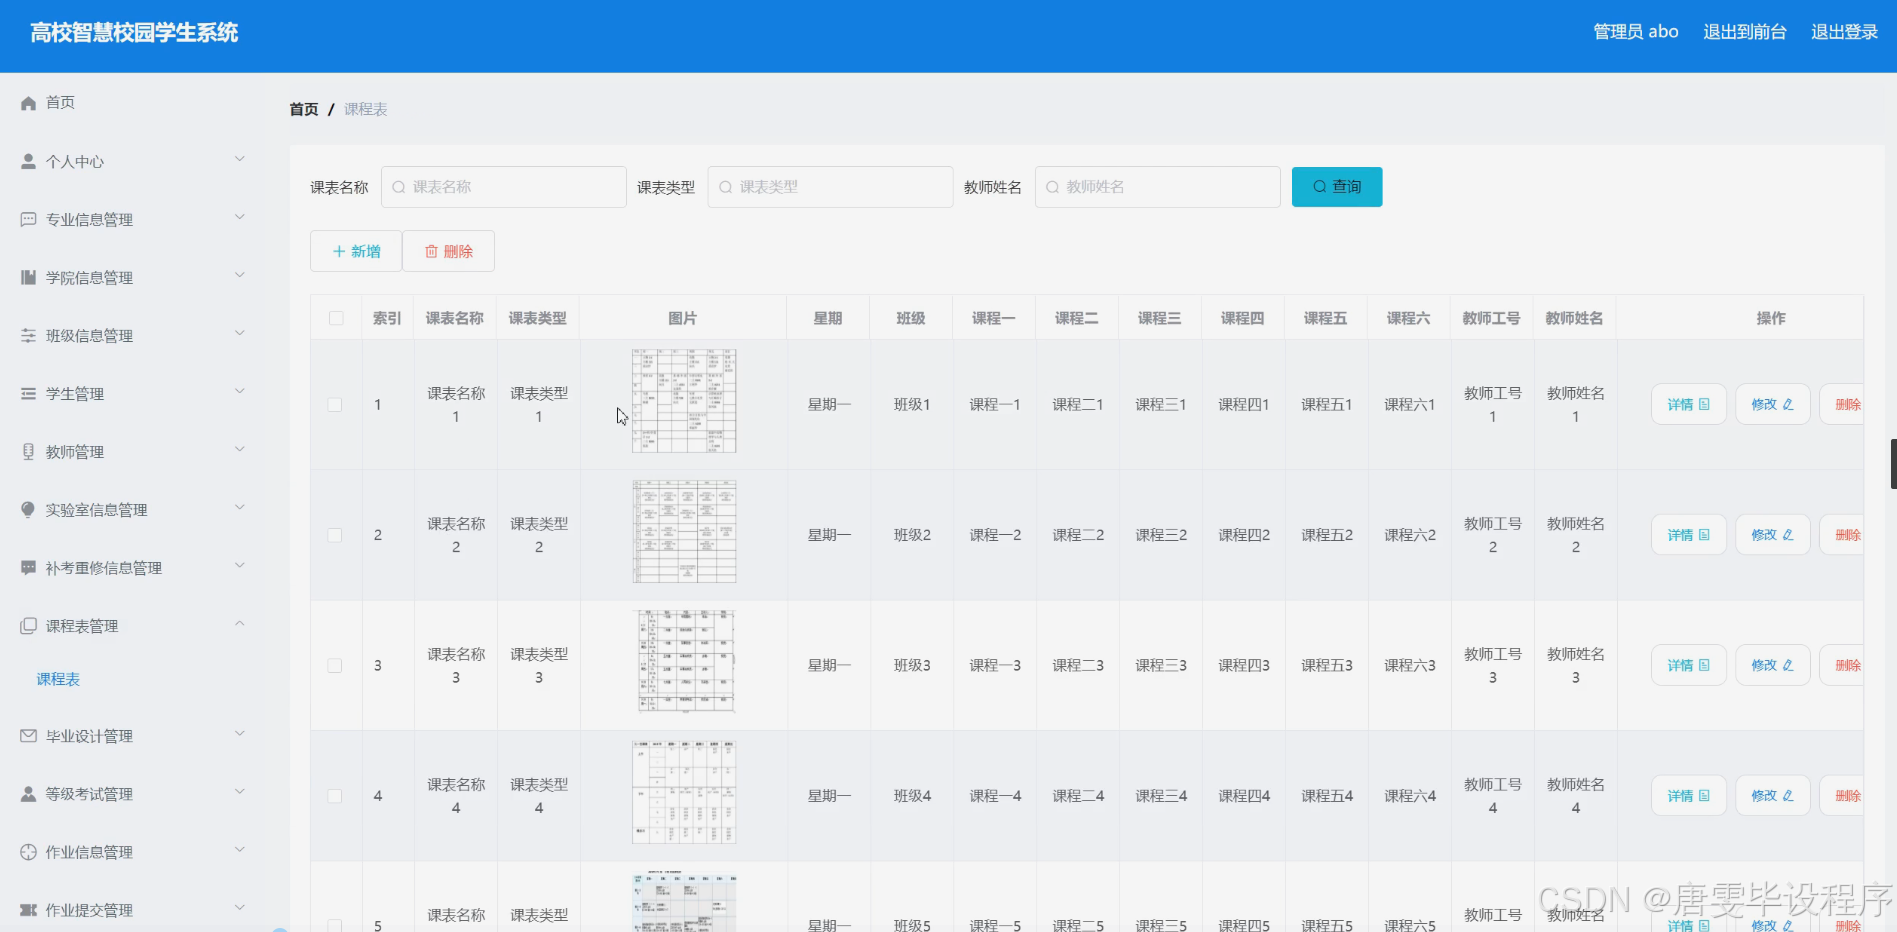Open the 等级考试管理 menu label
This screenshot has width=1897, height=932.
point(89,794)
